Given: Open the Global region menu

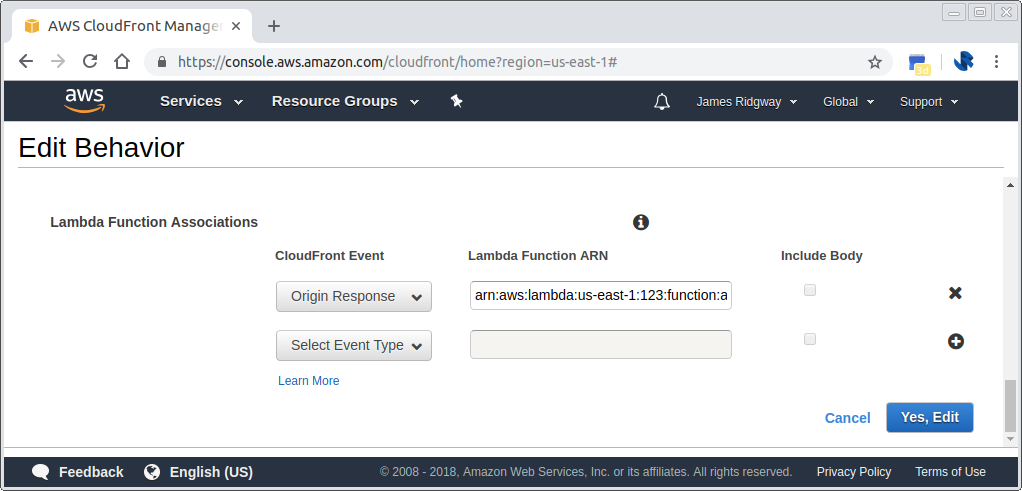Looking at the screenshot, I should (848, 102).
